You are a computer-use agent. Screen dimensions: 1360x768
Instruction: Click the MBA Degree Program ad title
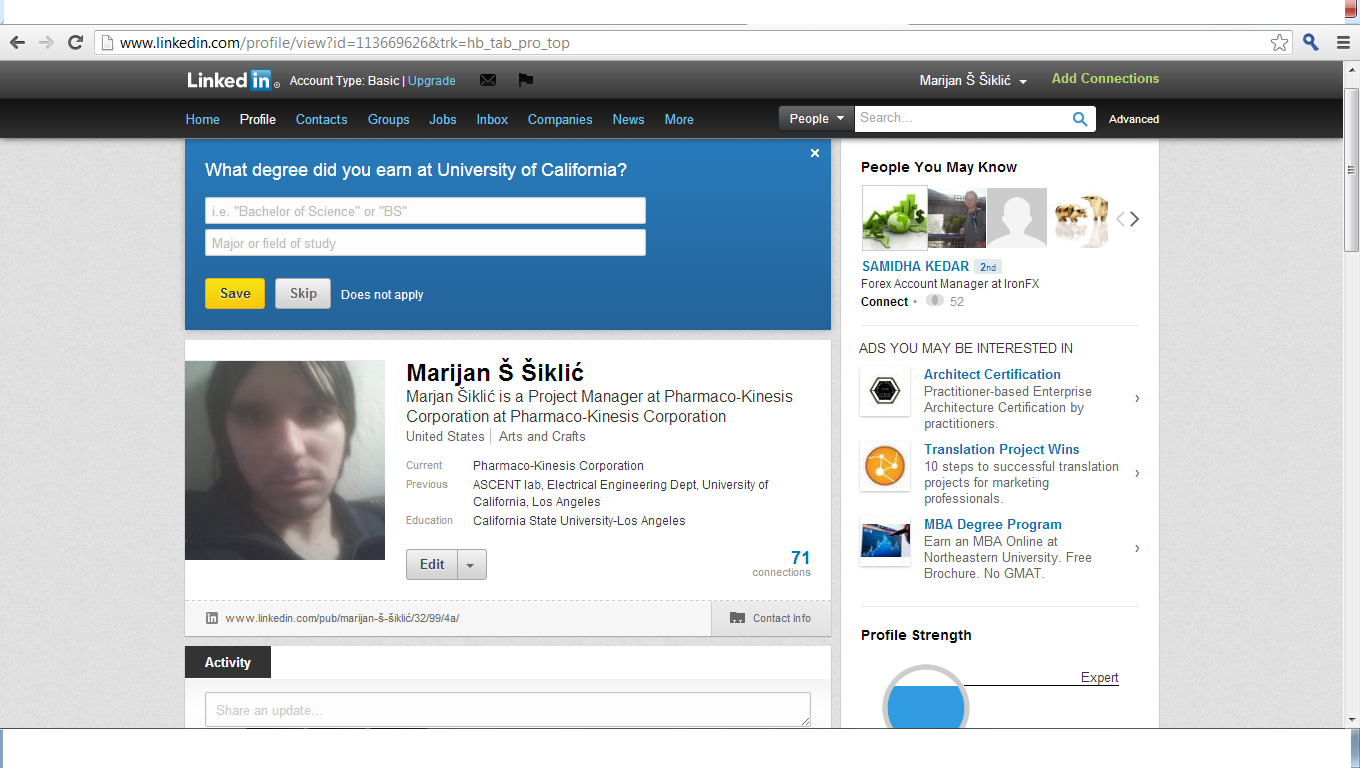992,524
